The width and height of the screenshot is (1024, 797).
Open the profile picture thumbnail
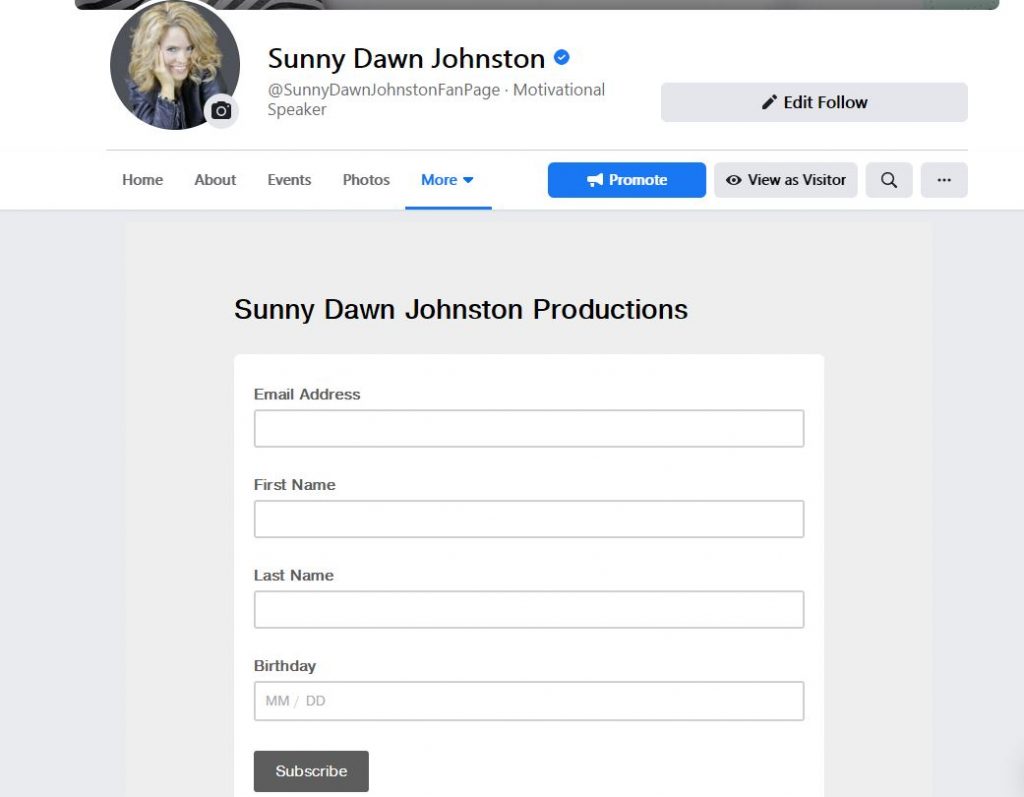[x=168, y=62]
